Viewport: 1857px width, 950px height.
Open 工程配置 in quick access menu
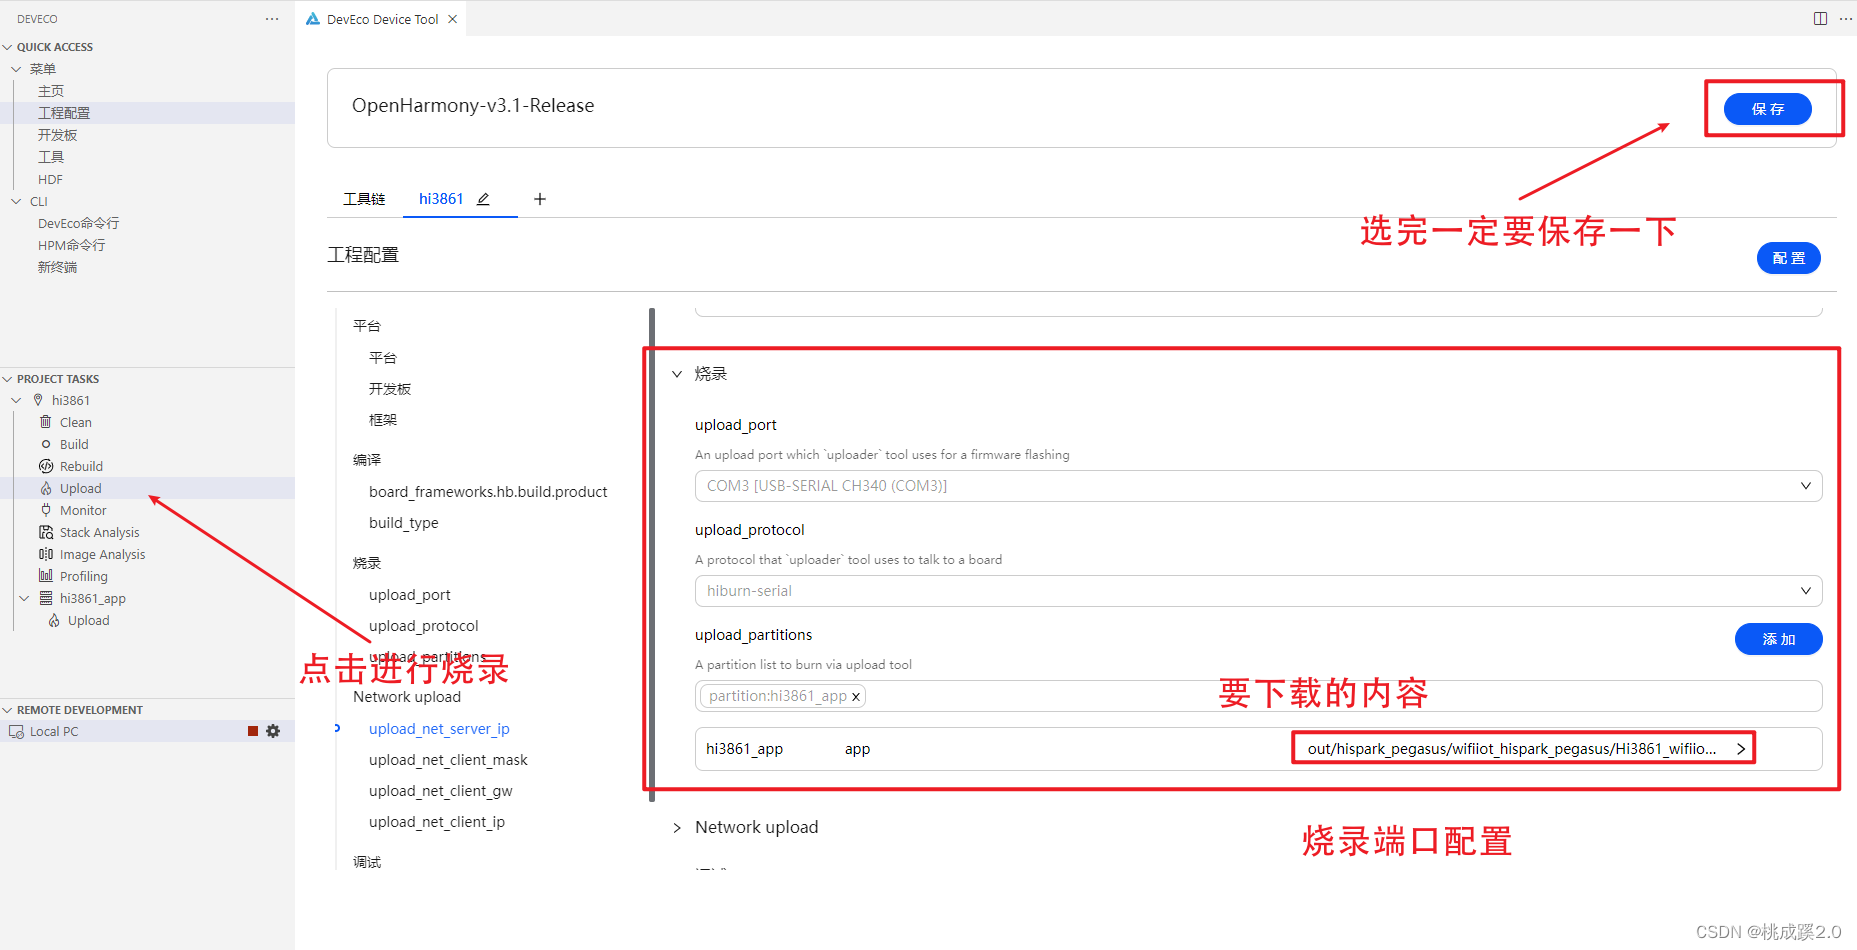click(x=64, y=113)
